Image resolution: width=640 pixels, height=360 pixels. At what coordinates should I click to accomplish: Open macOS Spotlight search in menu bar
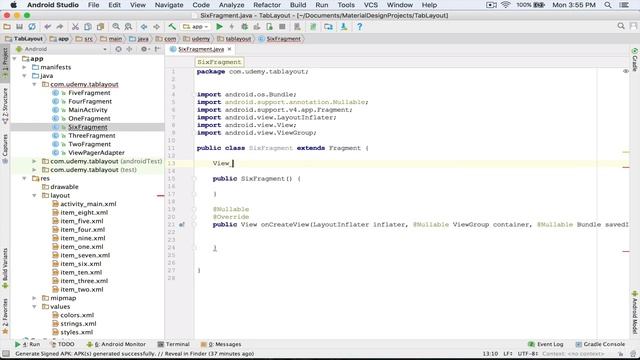tap(608, 5)
